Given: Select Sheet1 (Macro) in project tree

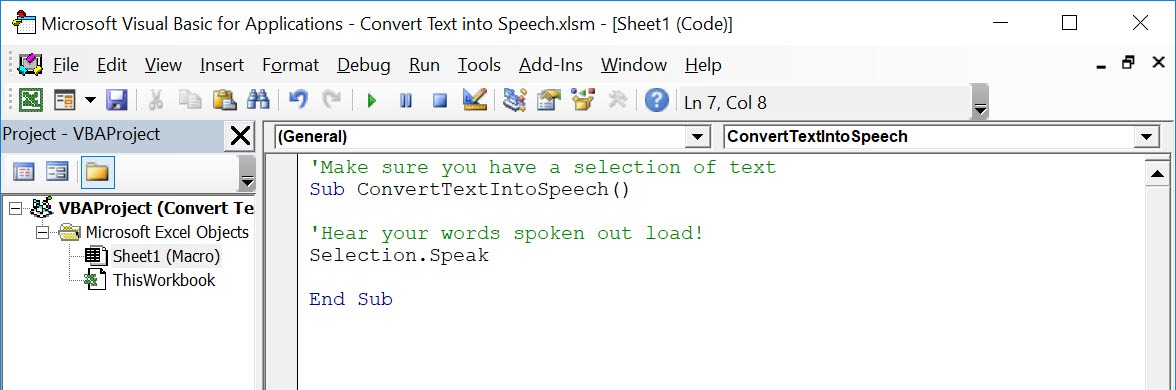Looking at the screenshot, I should [166, 256].
